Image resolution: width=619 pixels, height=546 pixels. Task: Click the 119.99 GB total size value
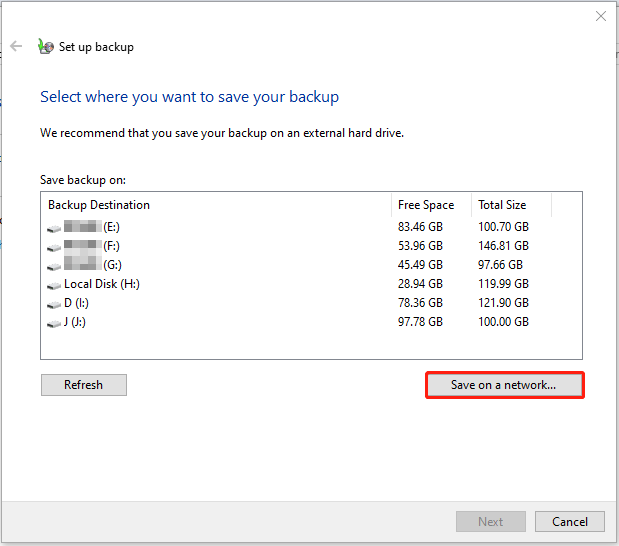pyautogui.click(x=503, y=283)
